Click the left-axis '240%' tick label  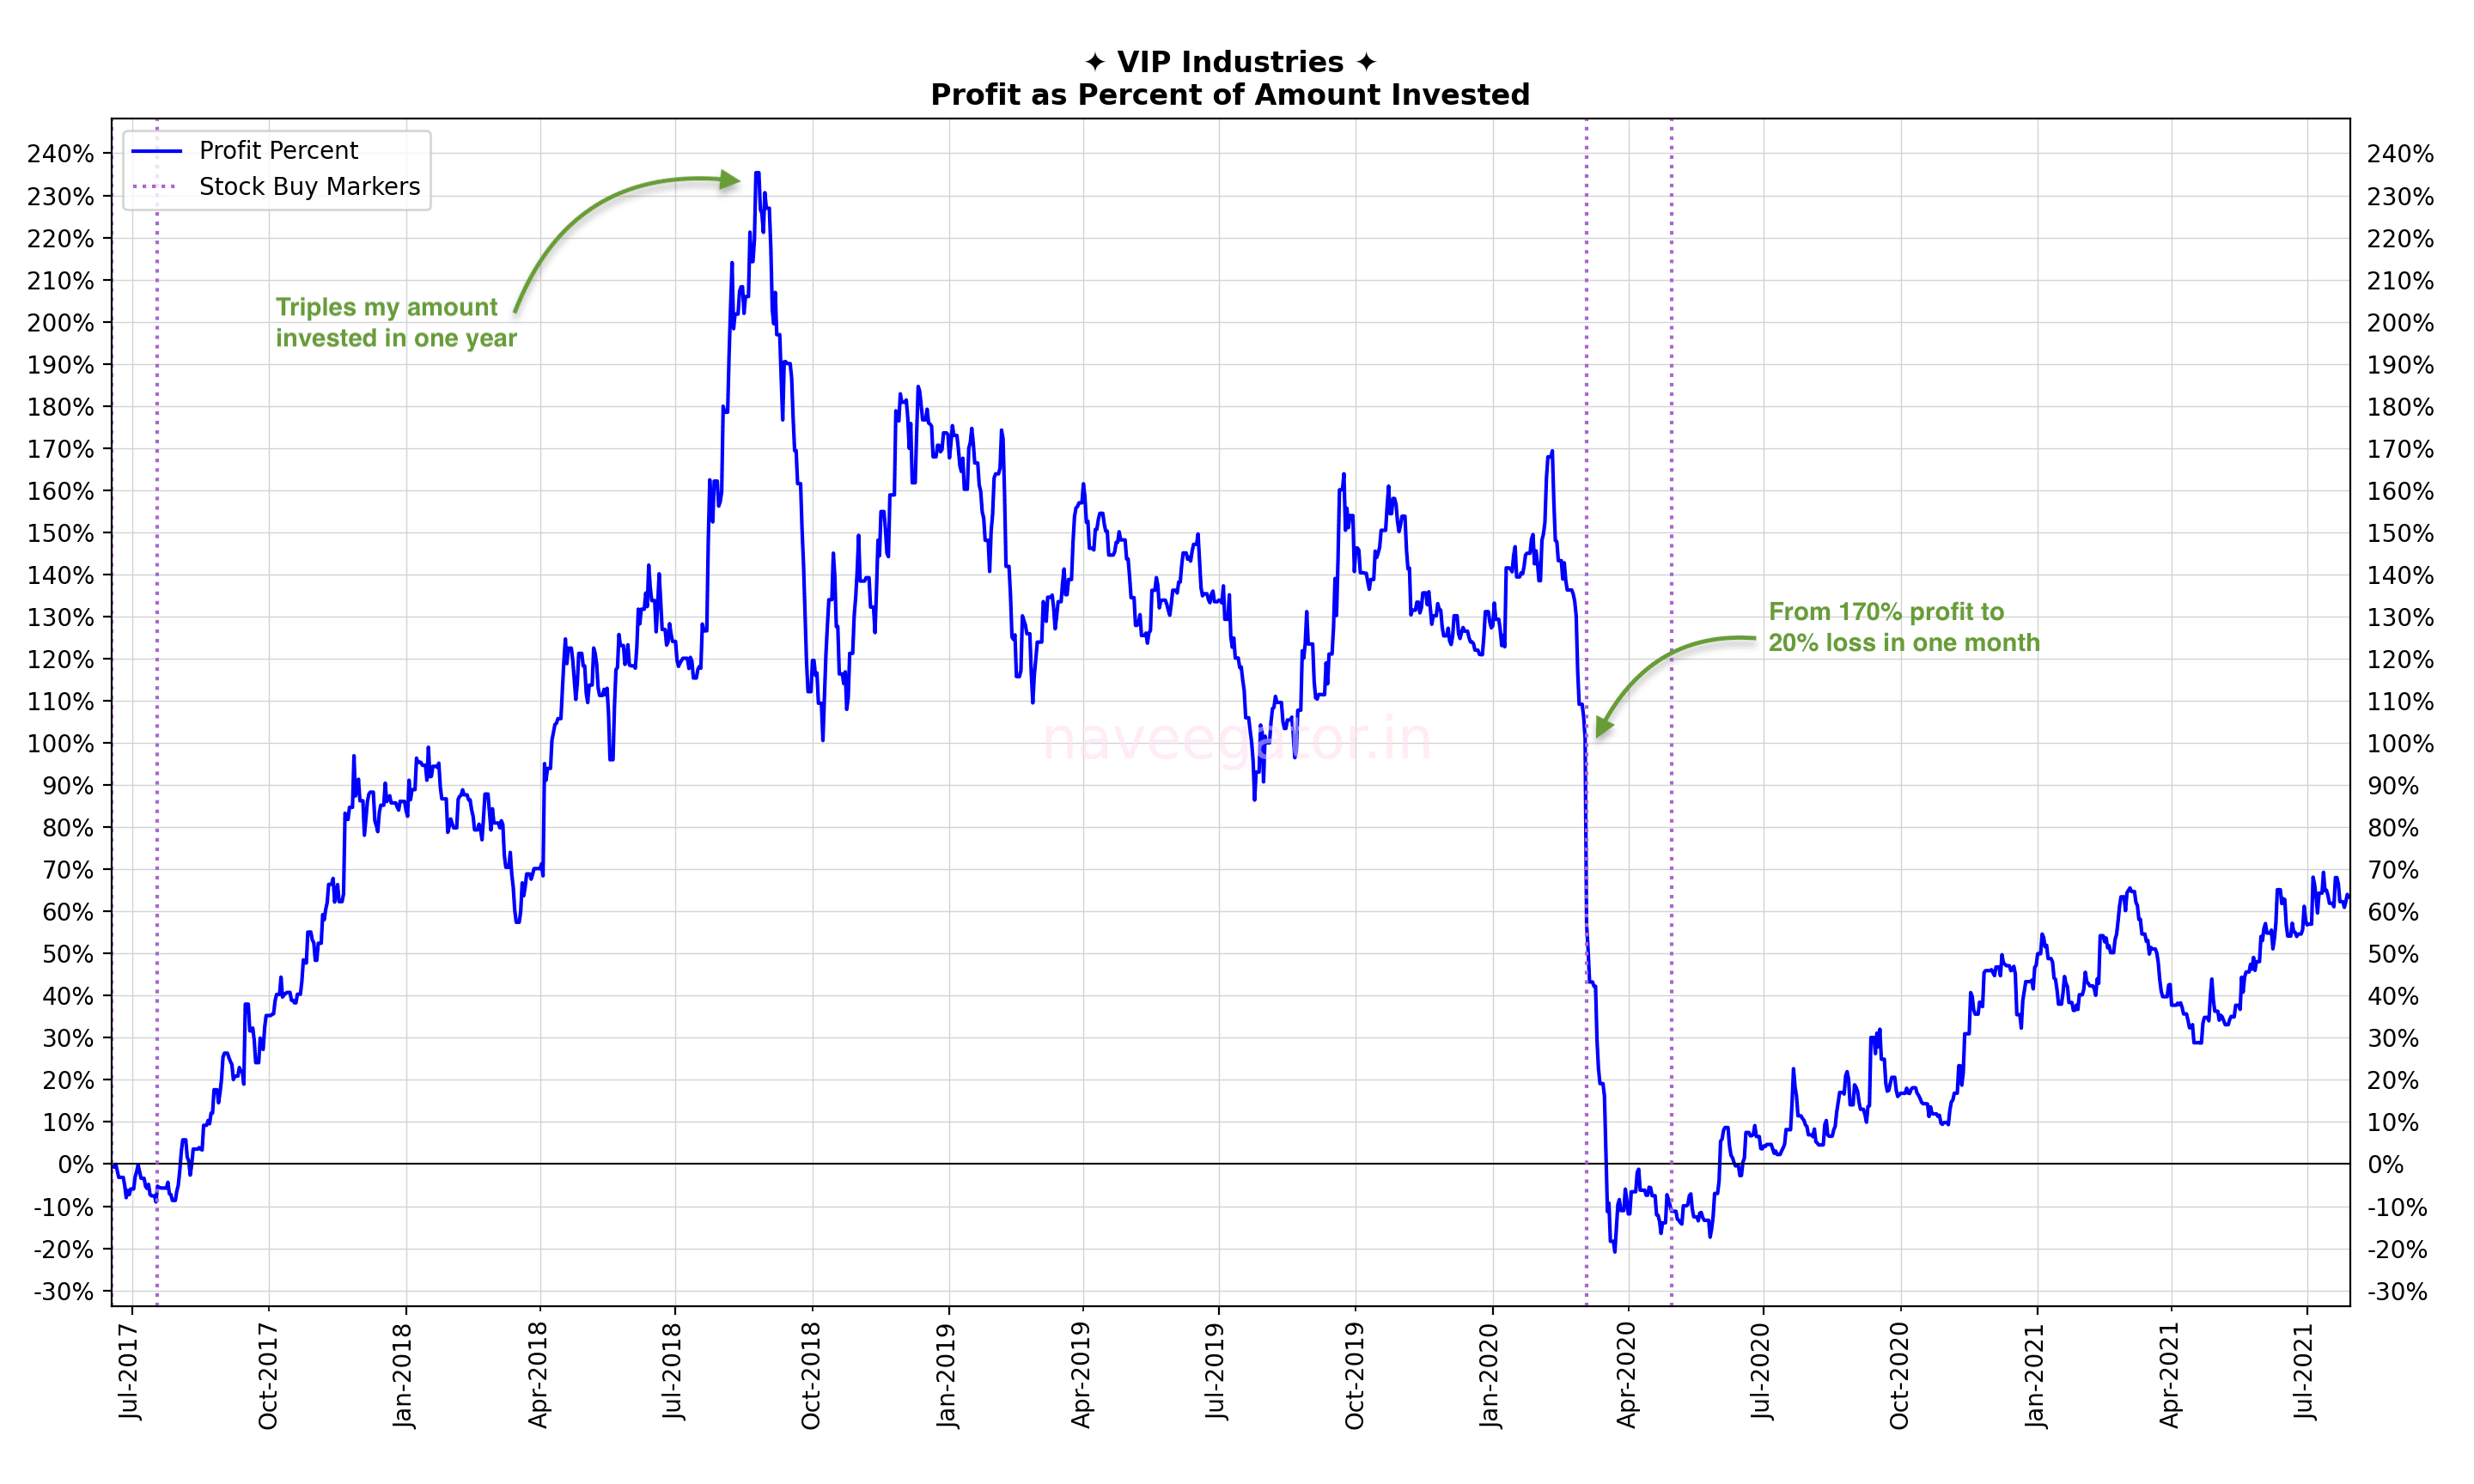point(61,154)
